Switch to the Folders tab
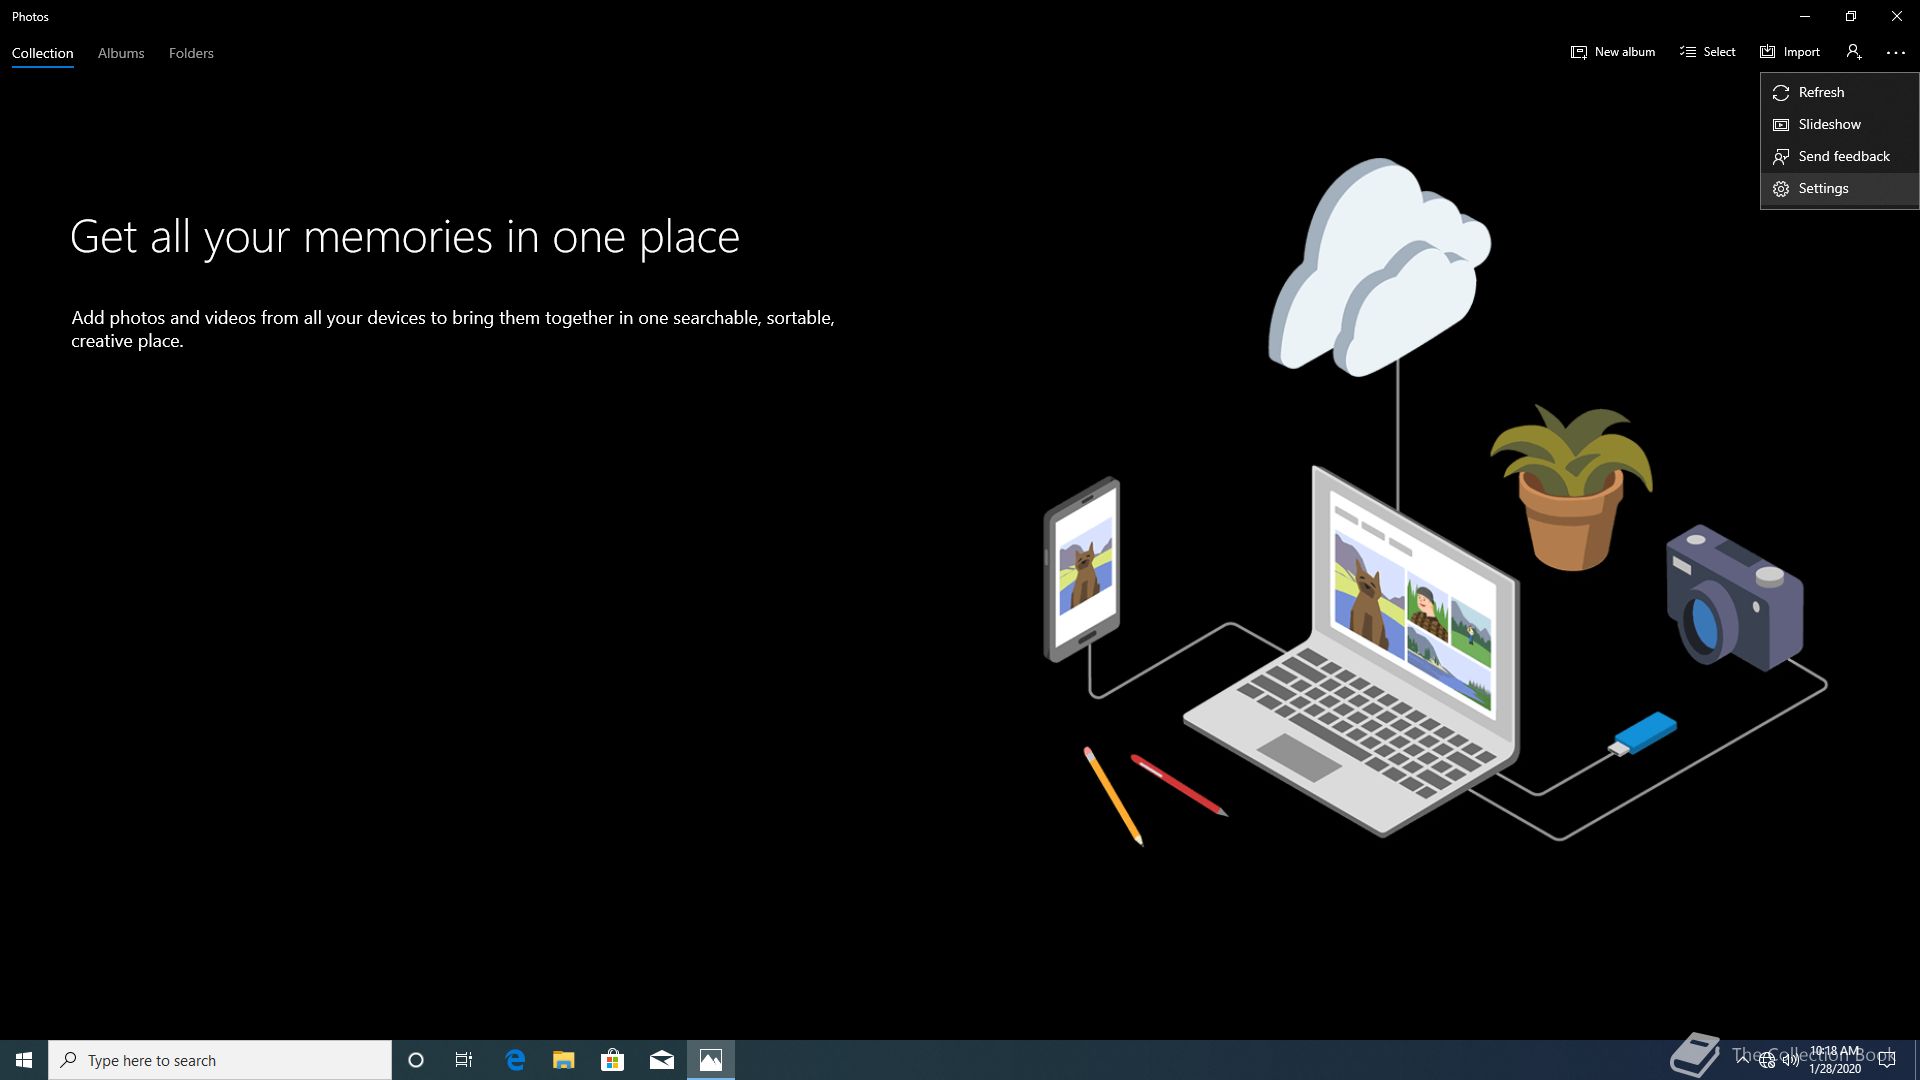Screen dimensions: 1920x1080 click(191, 53)
